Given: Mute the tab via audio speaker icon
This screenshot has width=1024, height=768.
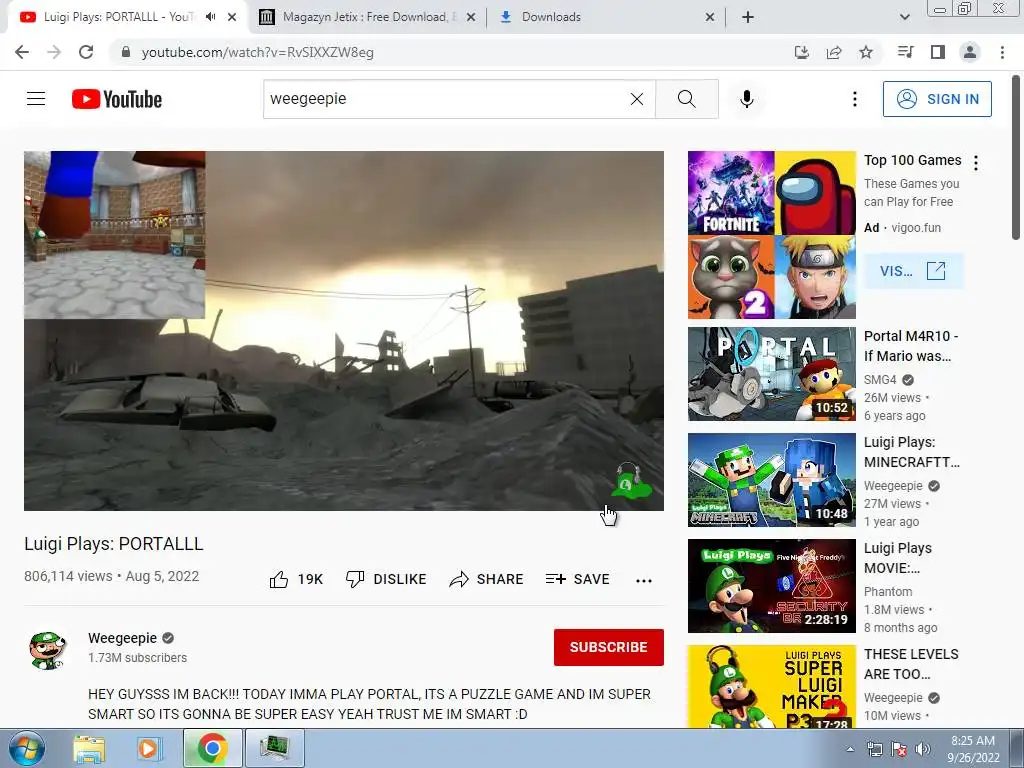Looking at the screenshot, I should [x=210, y=17].
